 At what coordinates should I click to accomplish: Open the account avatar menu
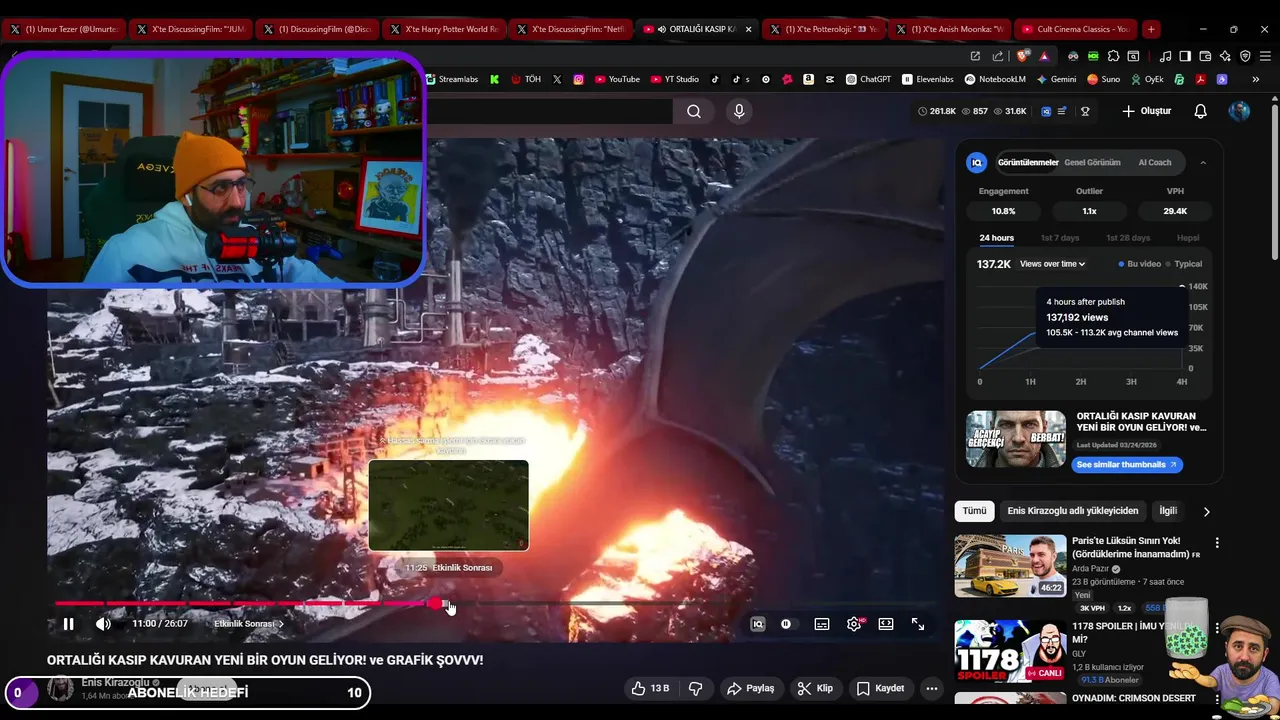(x=1239, y=111)
